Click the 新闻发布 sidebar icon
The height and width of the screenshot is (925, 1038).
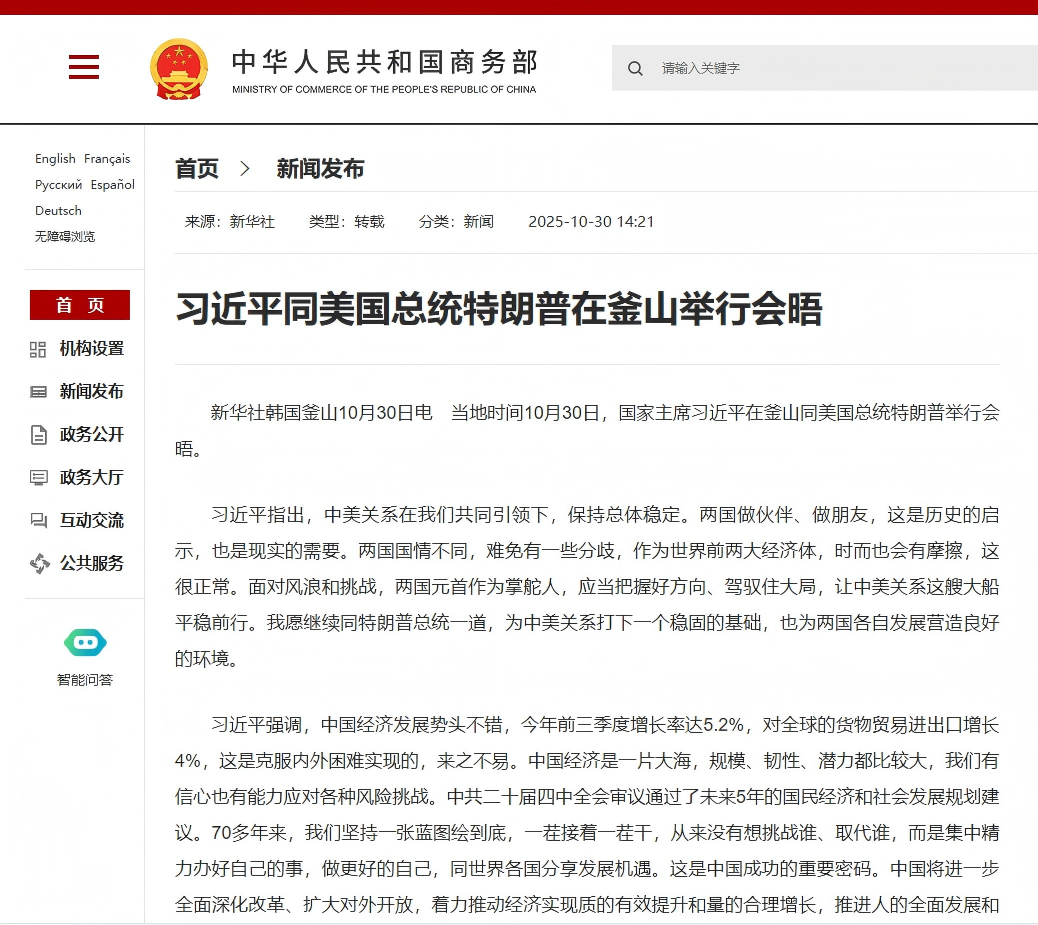[x=38, y=392]
